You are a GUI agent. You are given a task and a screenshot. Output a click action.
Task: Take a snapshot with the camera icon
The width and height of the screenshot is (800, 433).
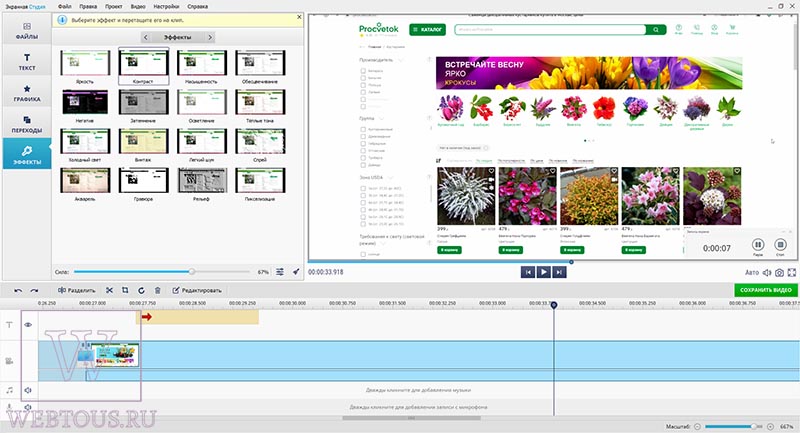(779, 273)
